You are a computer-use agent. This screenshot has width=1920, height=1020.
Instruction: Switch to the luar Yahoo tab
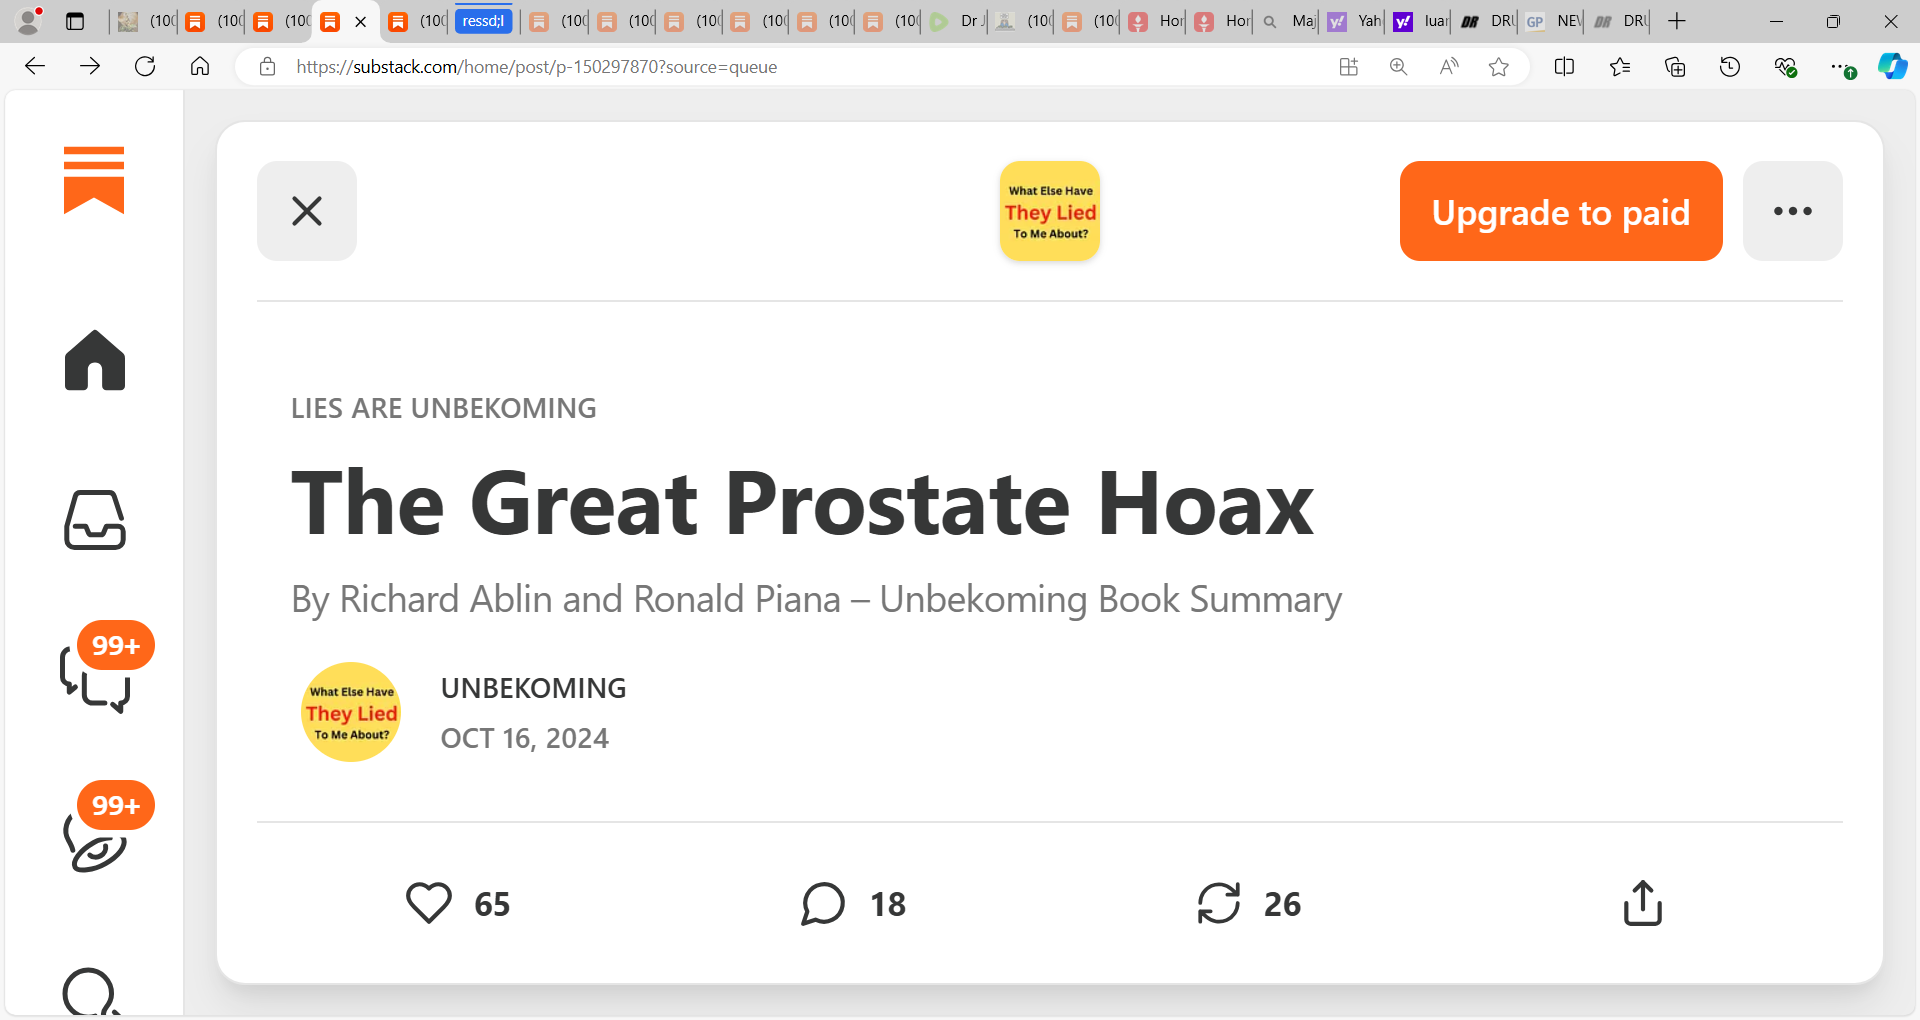point(1420,21)
